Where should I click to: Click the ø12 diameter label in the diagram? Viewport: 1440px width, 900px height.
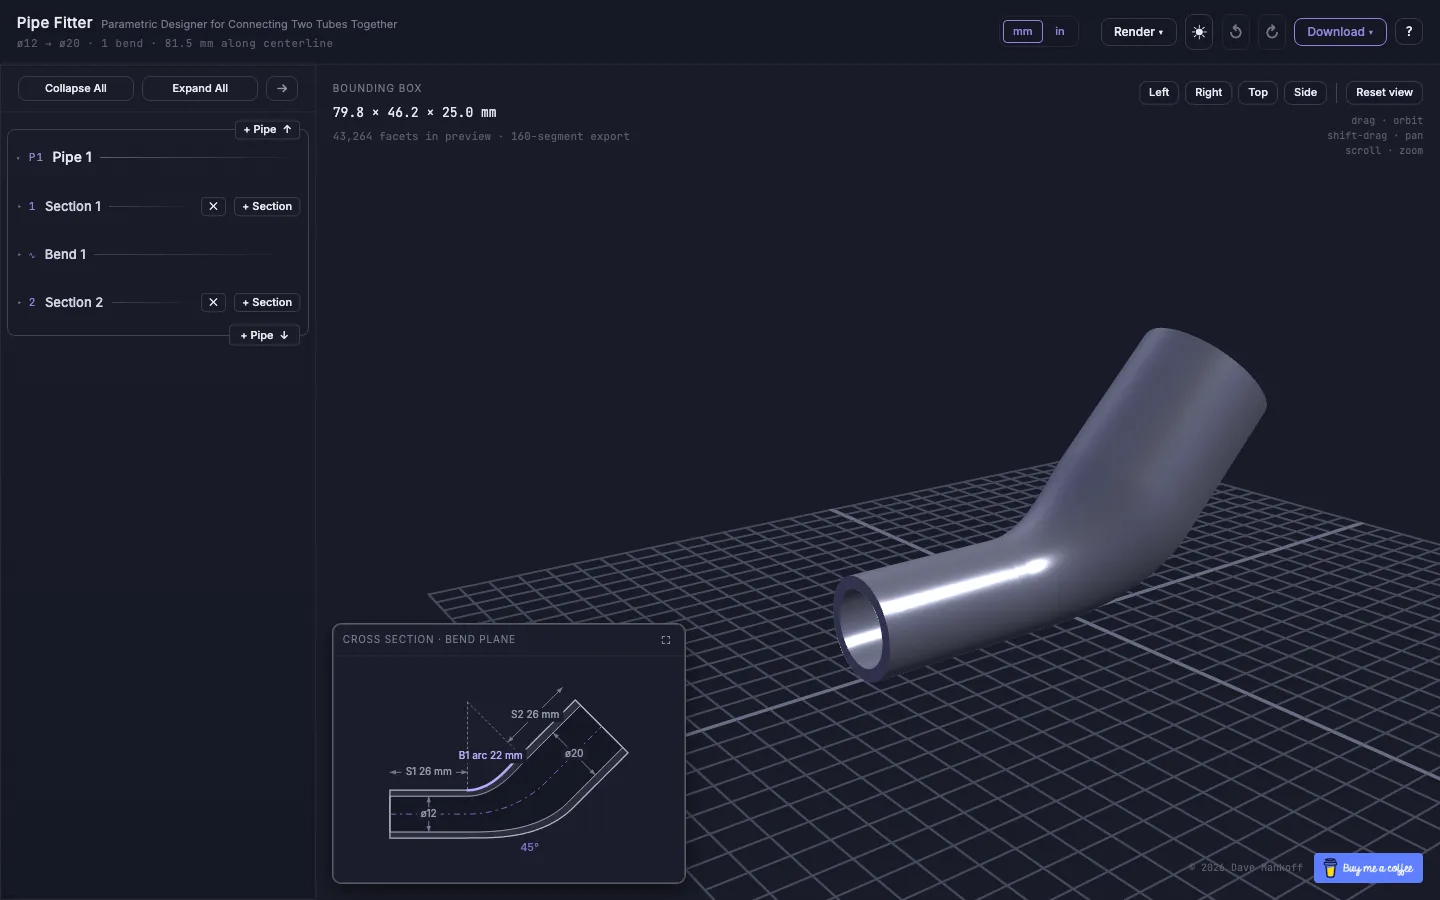coord(428,813)
